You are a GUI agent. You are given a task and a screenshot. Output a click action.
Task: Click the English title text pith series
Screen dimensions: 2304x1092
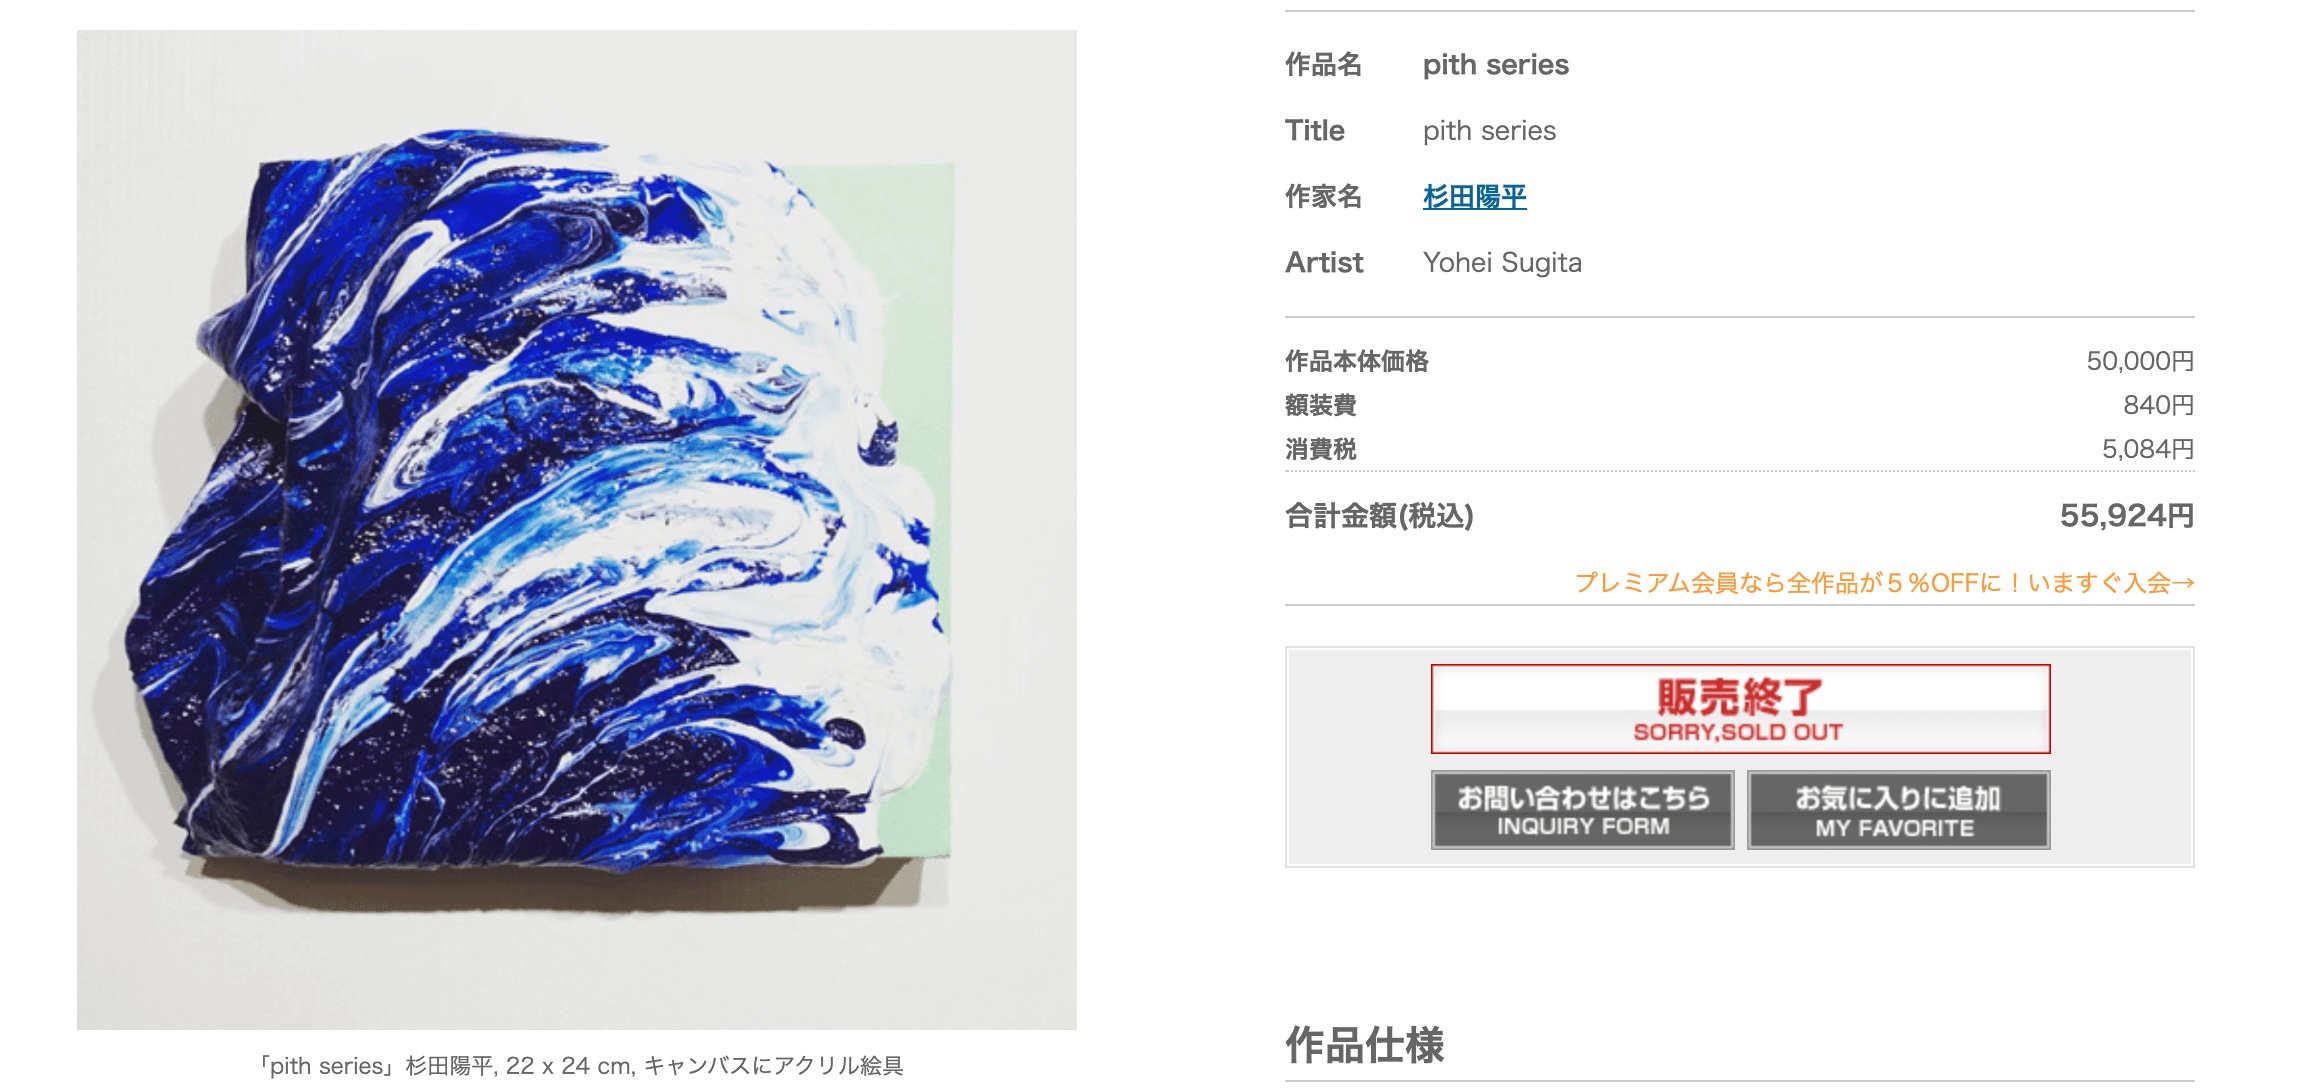pos(1489,131)
